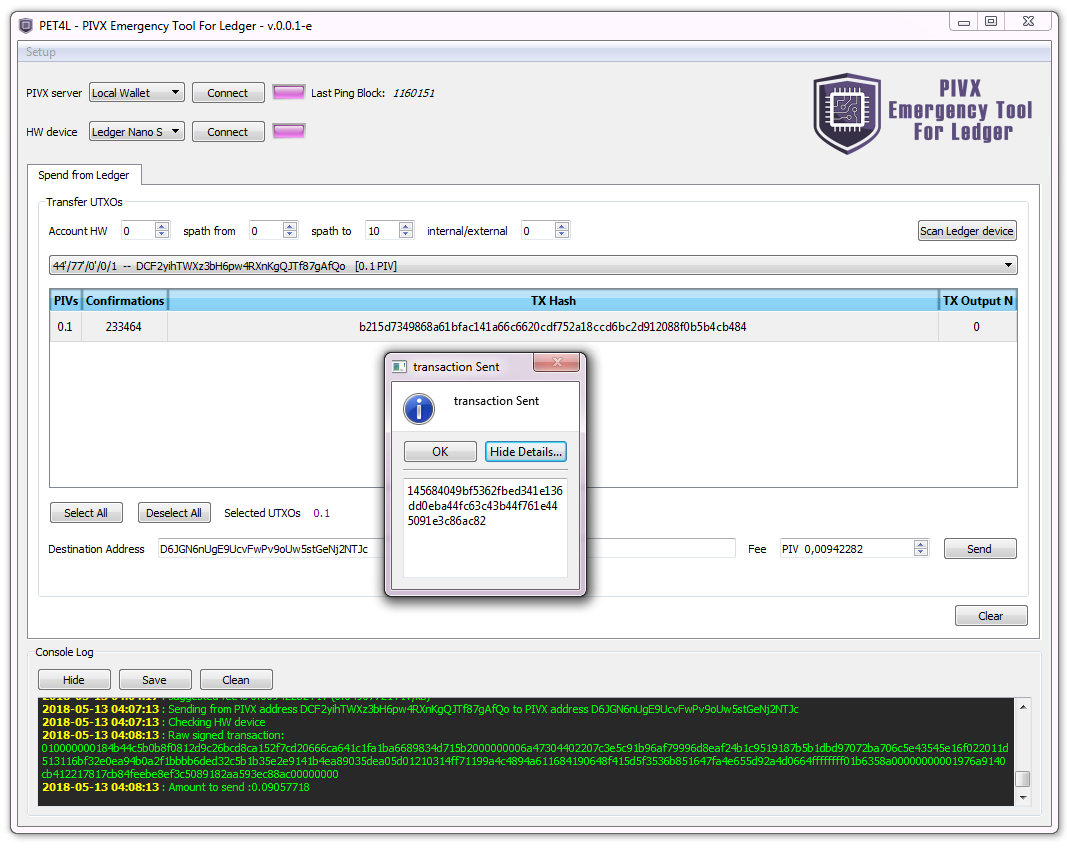The image size is (1067, 850).
Task: Decrease the internal/external value
Action: 562,235
